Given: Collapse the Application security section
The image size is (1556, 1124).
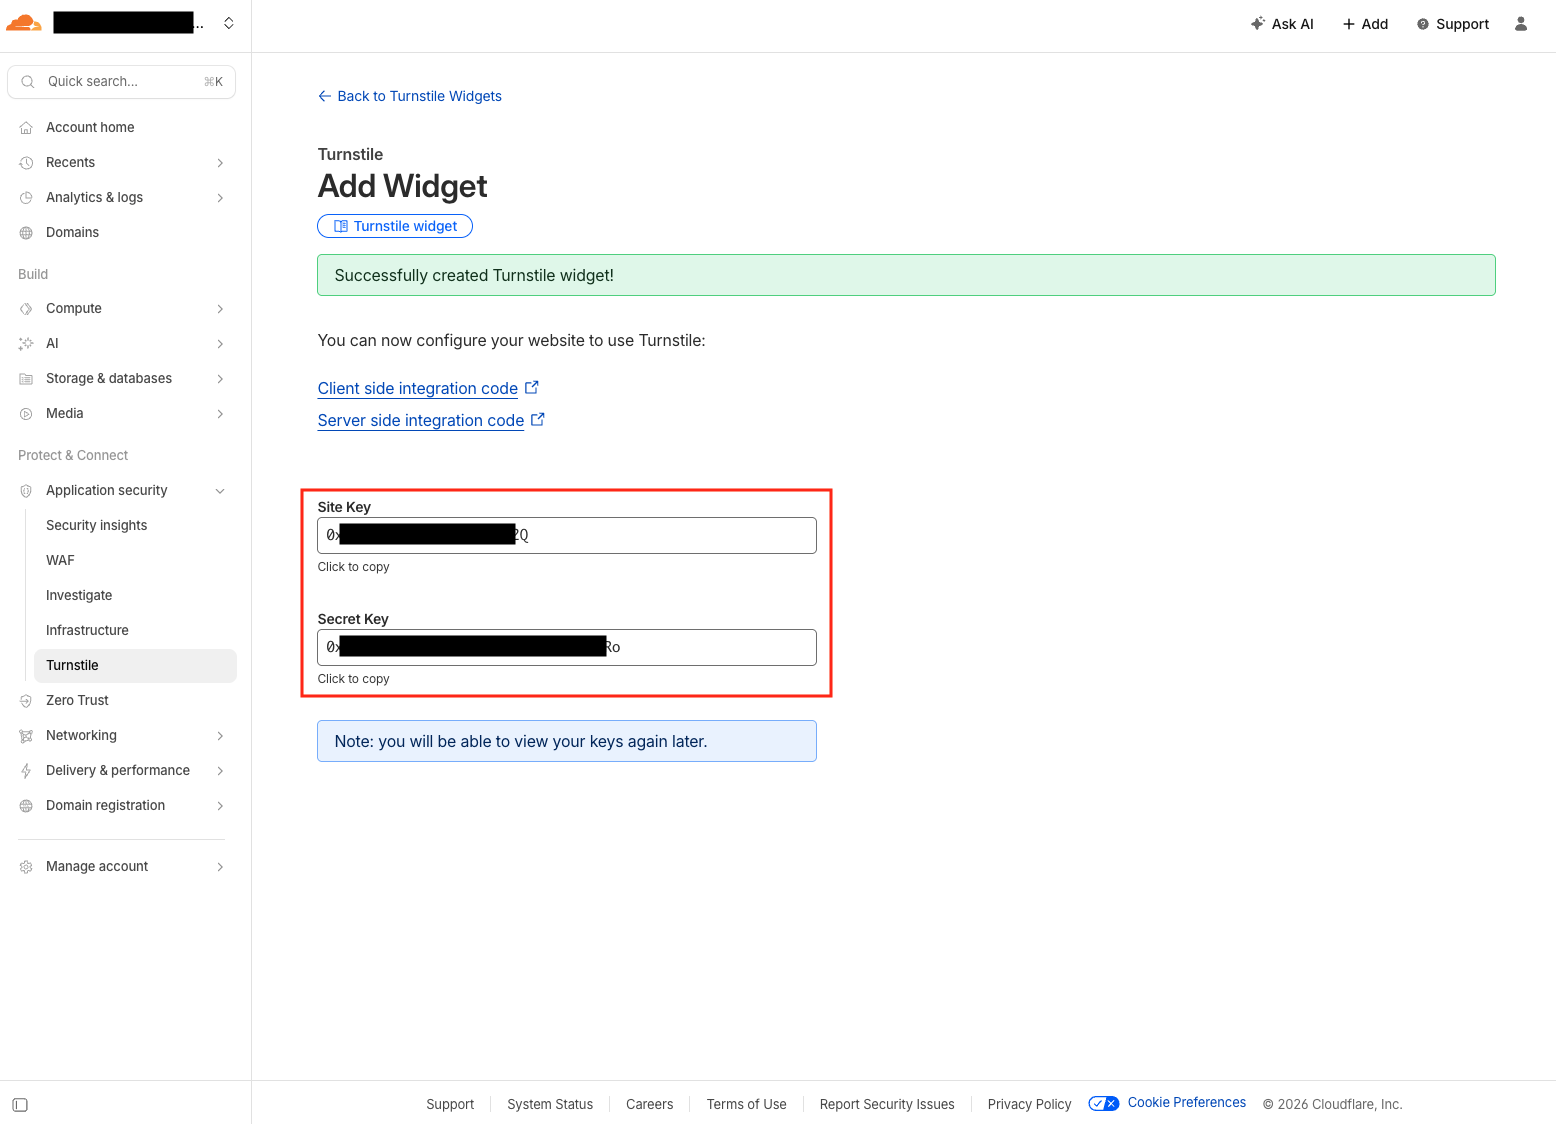Looking at the screenshot, I should [x=220, y=491].
